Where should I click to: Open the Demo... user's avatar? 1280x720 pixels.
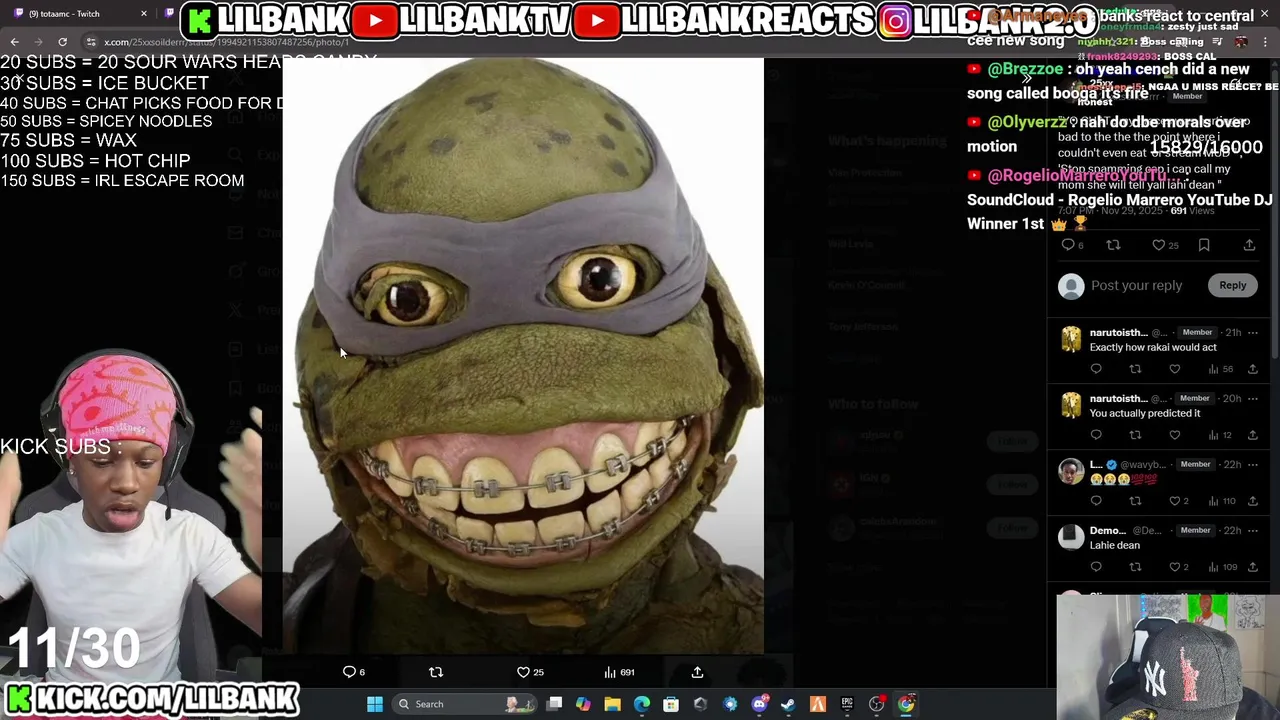(1071, 538)
